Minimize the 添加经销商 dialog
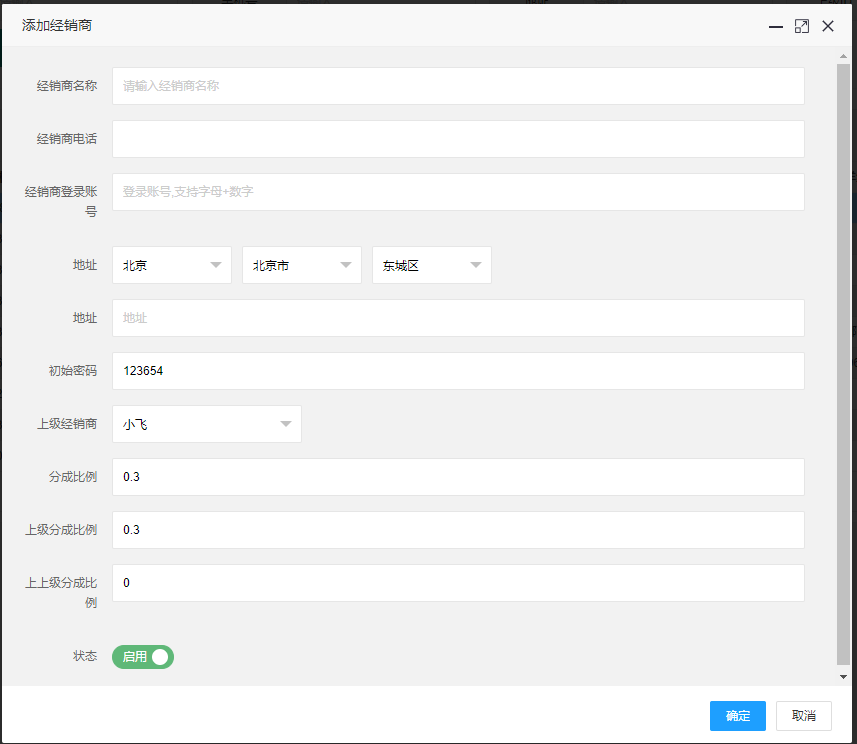Viewport: 857px width, 744px height. pyautogui.click(x=776, y=26)
